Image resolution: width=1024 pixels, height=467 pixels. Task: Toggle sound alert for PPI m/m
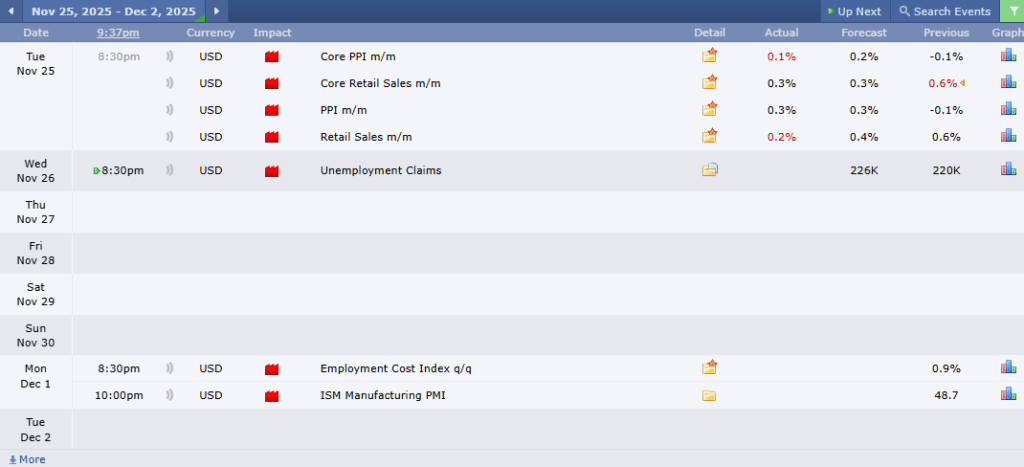pyautogui.click(x=168, y=110)
